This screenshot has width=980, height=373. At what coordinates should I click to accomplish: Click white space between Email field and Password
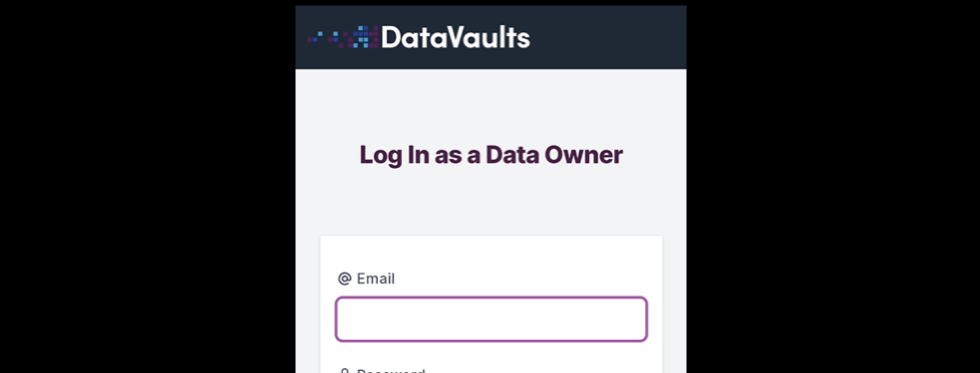[491, 354]
